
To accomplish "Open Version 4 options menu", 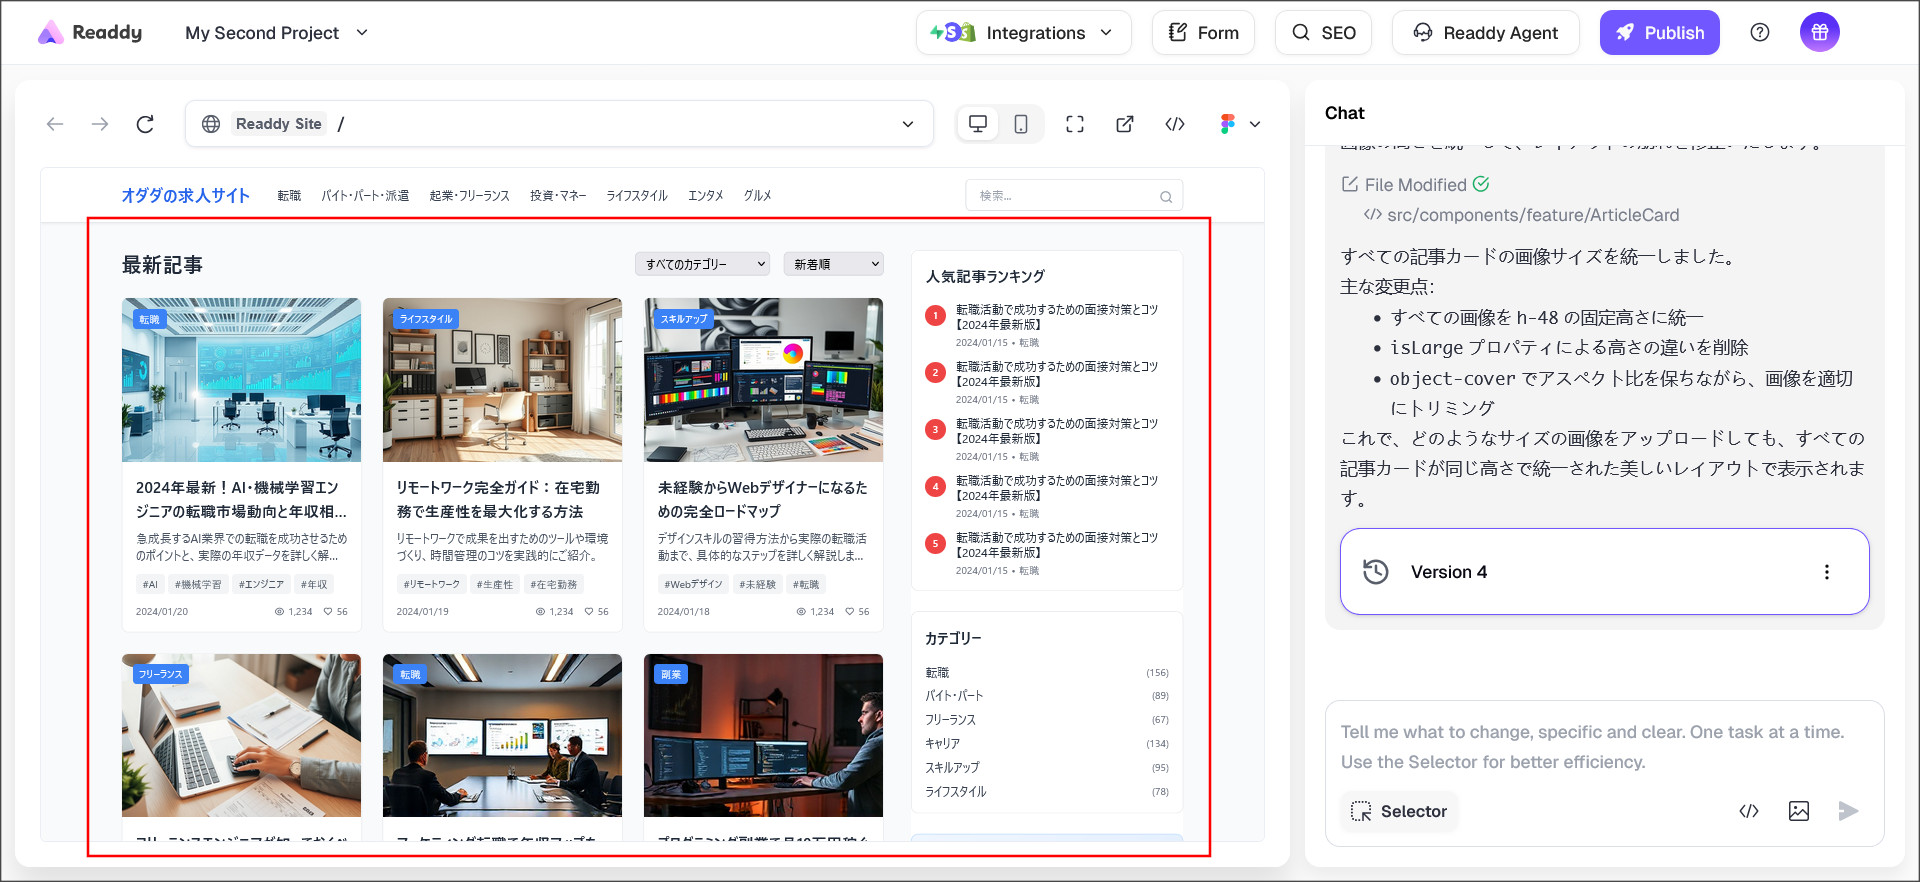I will (1826, 572).
